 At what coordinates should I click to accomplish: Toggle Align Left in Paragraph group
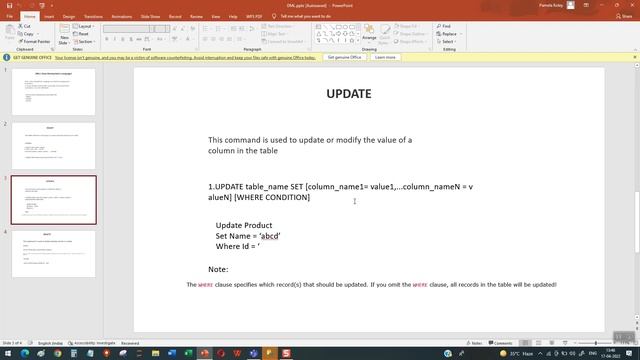(x=205, y=39)
